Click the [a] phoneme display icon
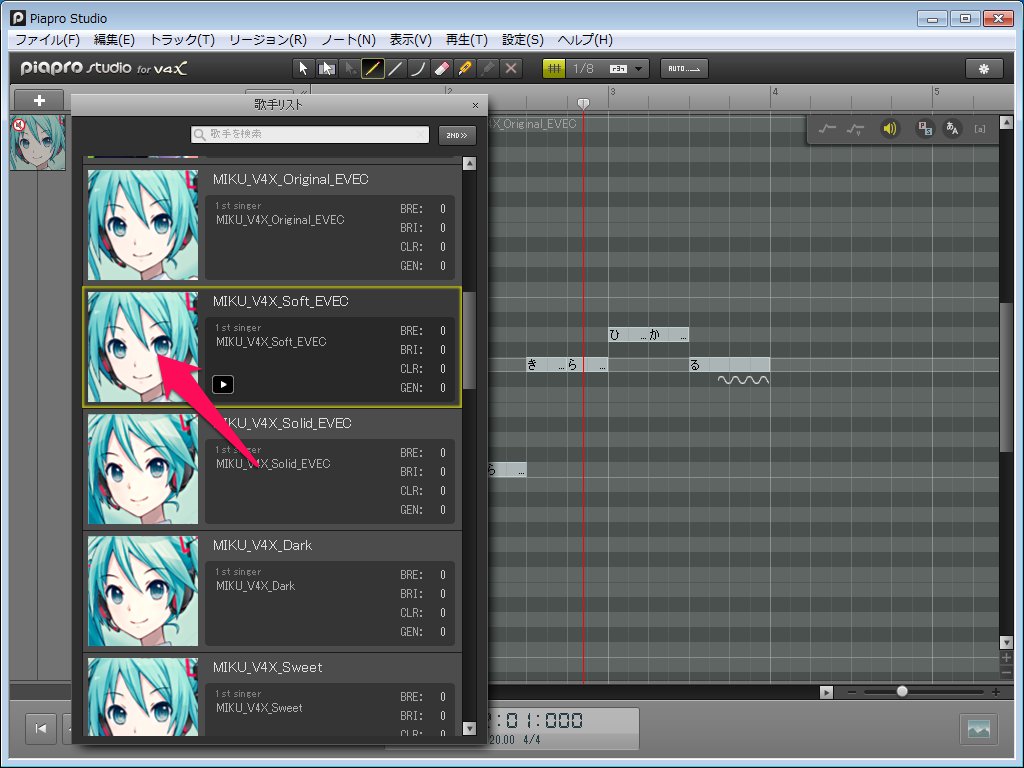This screenshot has width=1024, height=768. pos(980,129)
